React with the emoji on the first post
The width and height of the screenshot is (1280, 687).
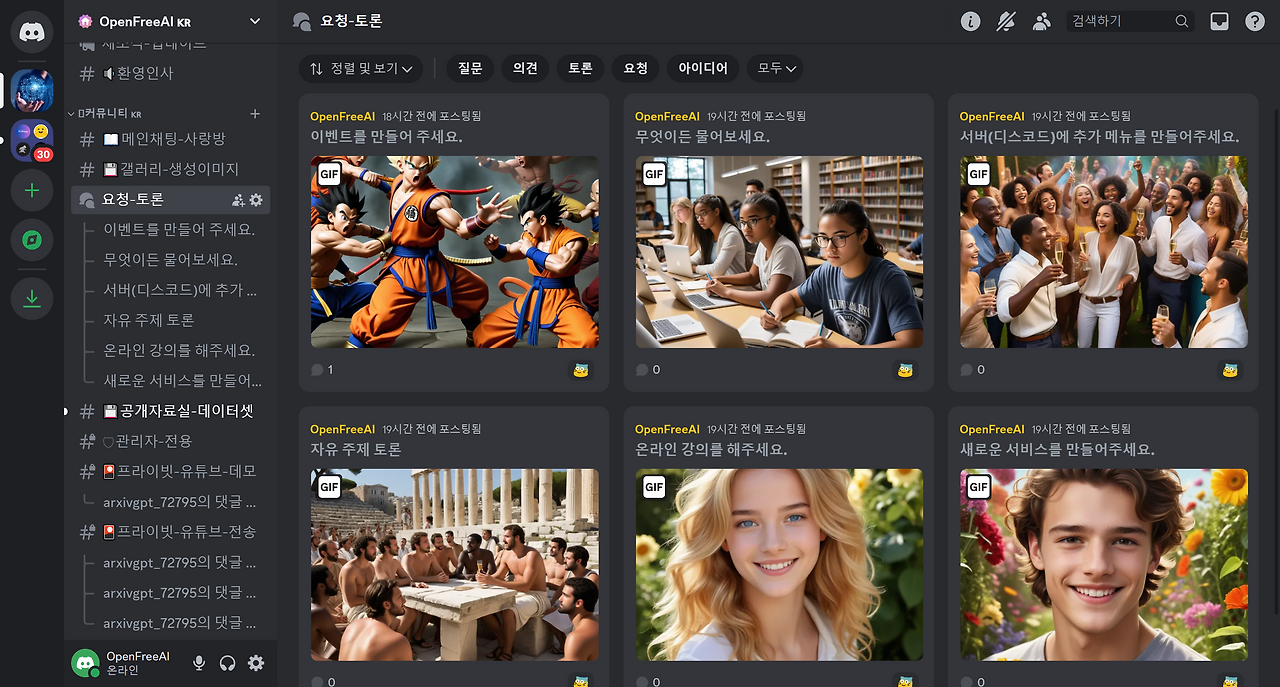[x=580, y=369]
